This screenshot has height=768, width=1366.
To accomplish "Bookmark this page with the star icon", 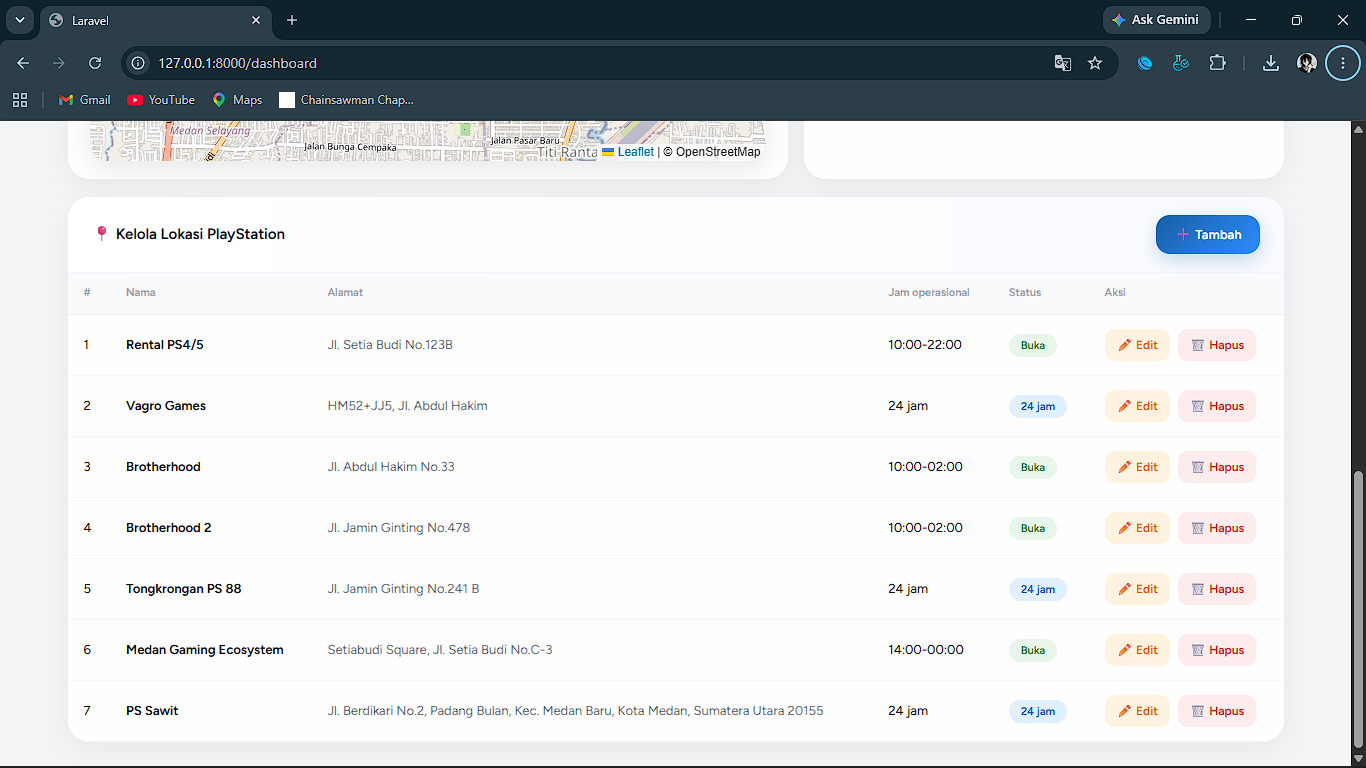I will [x=1095, y=63].
